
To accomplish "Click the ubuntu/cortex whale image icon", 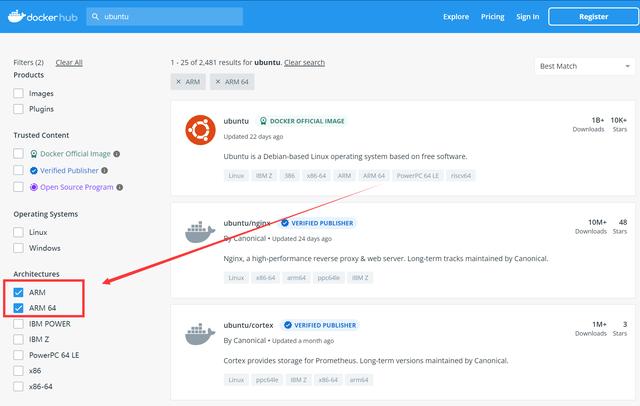I will pos(200,334).
